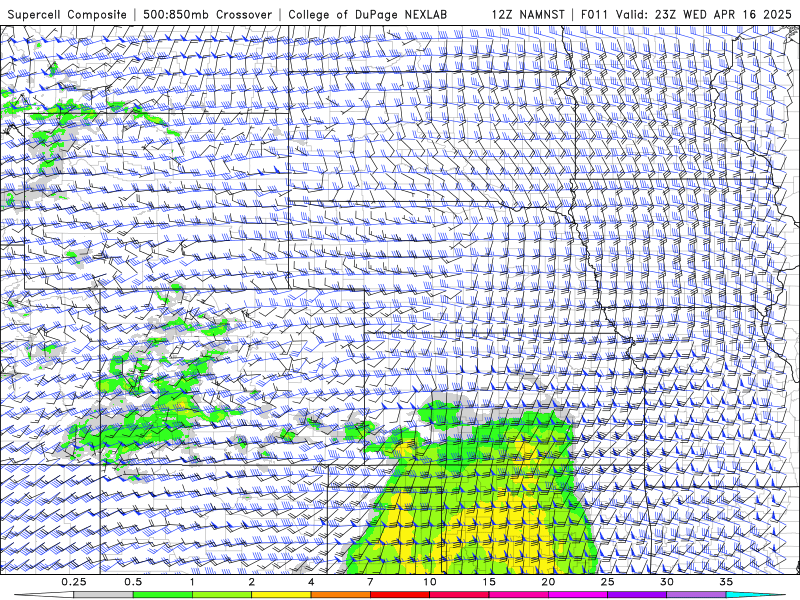Click the 0.5 legend value

(x=133, y=582)
